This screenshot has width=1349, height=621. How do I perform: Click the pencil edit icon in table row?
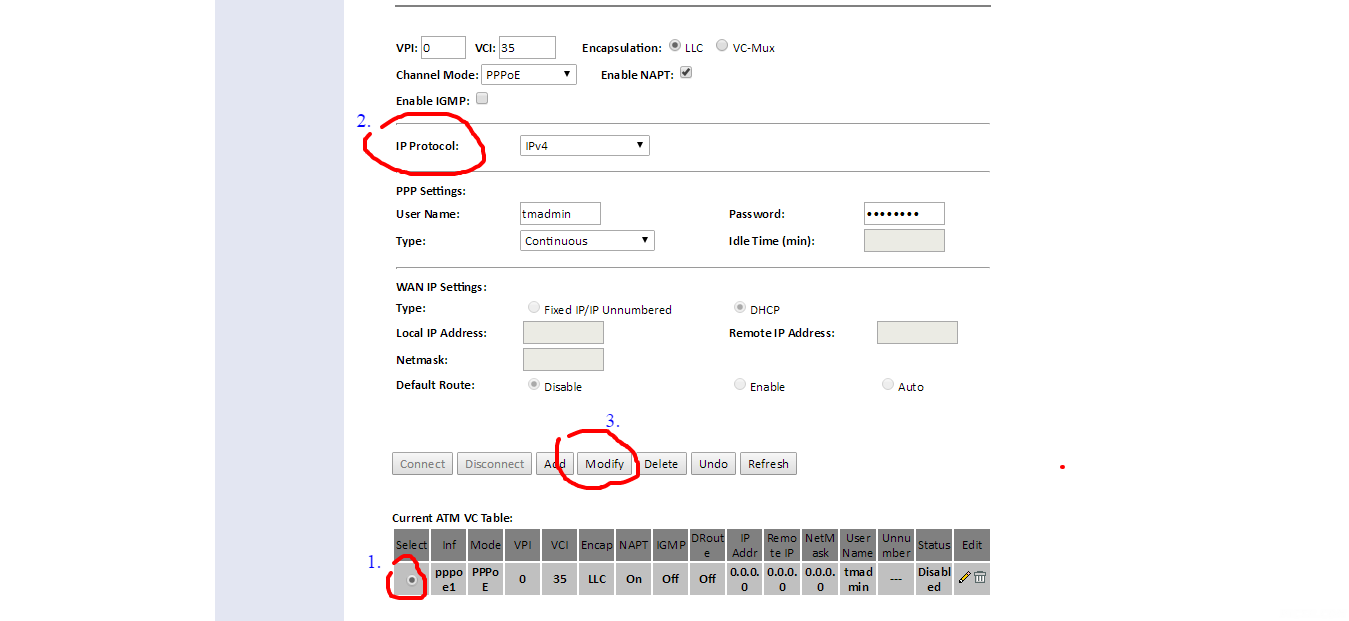click(964, 577)
